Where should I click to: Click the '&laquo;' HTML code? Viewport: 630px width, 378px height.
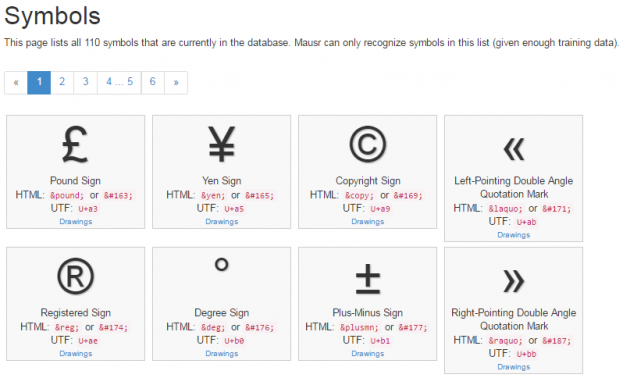click(x=505, y=209)
